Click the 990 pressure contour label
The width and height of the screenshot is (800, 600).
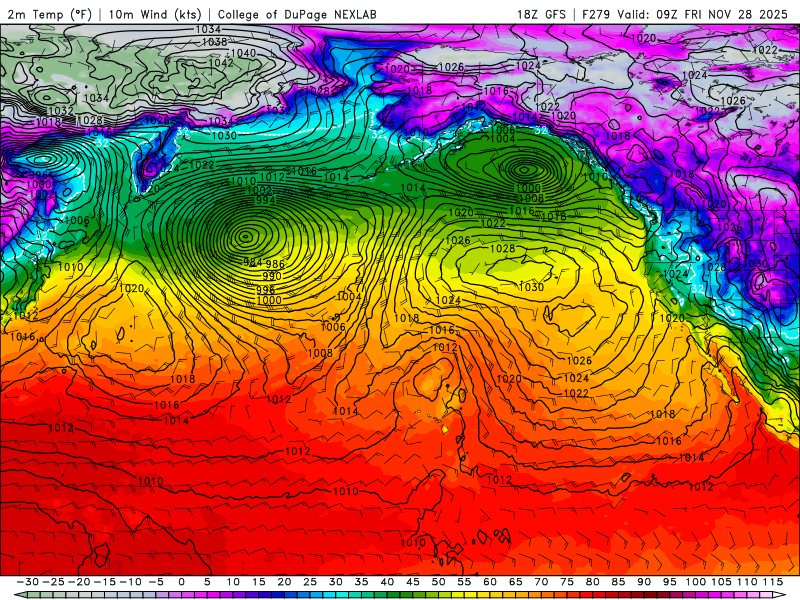pyautogui.click(x=272, y=276)
